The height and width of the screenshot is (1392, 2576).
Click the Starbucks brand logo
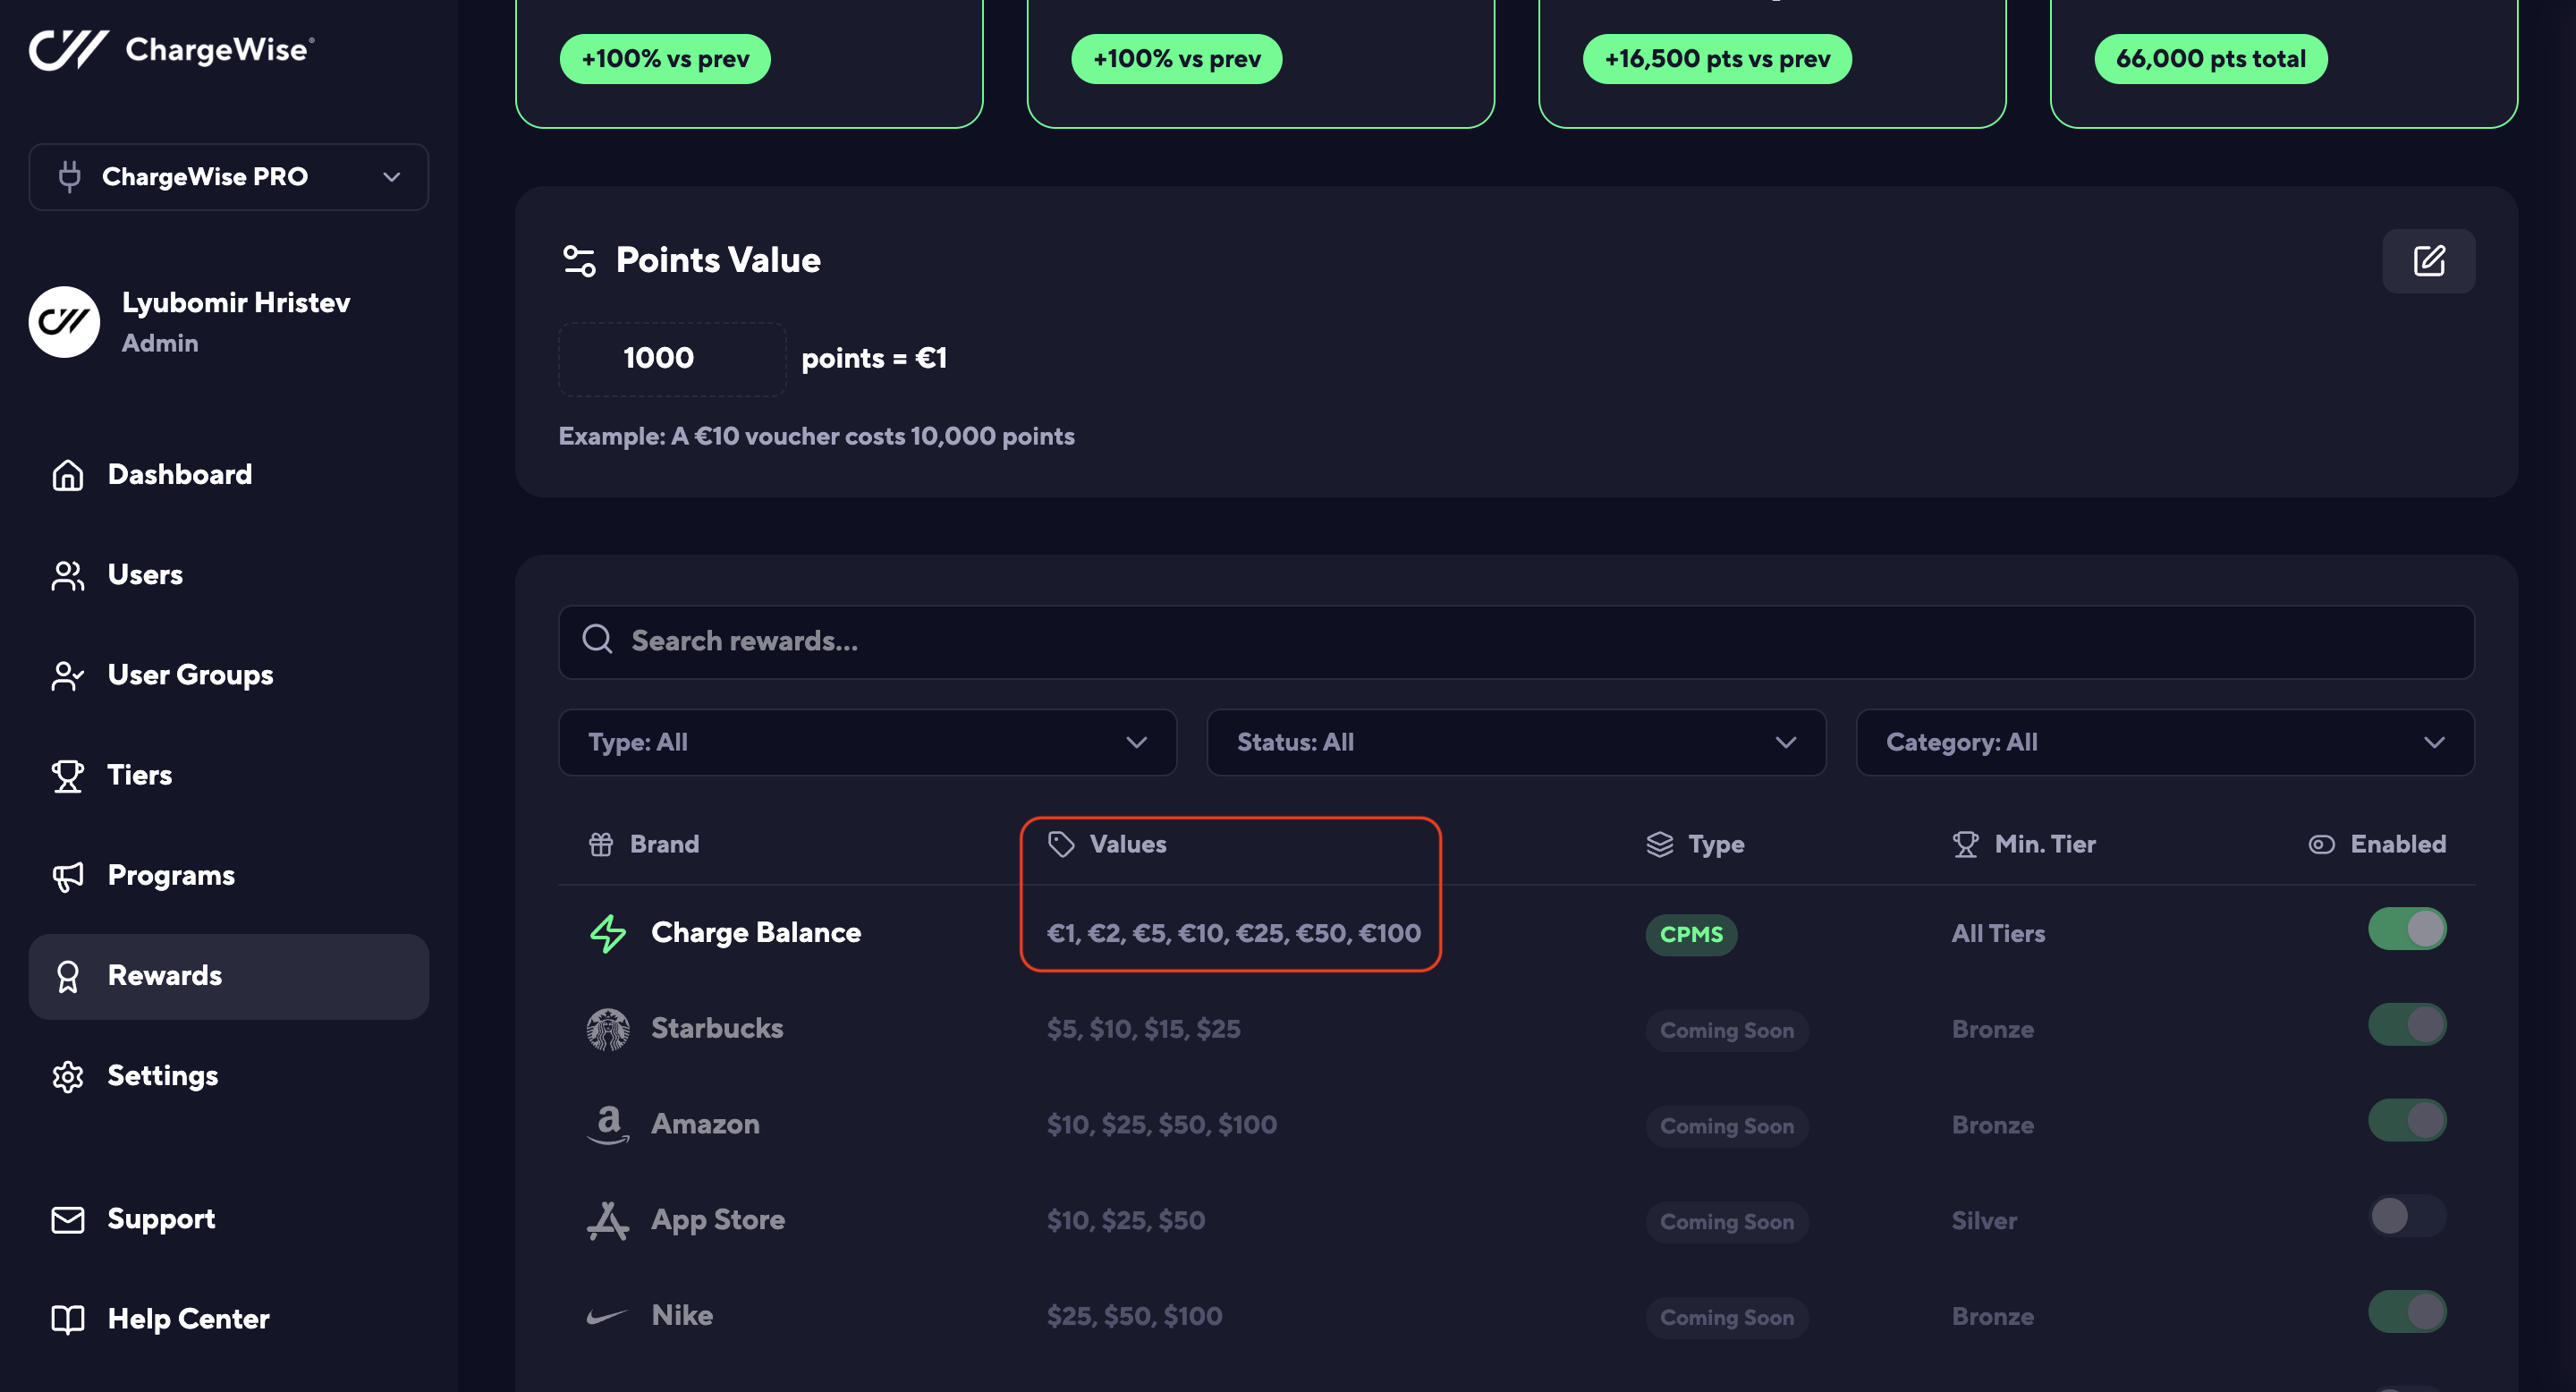point(607,1029)
